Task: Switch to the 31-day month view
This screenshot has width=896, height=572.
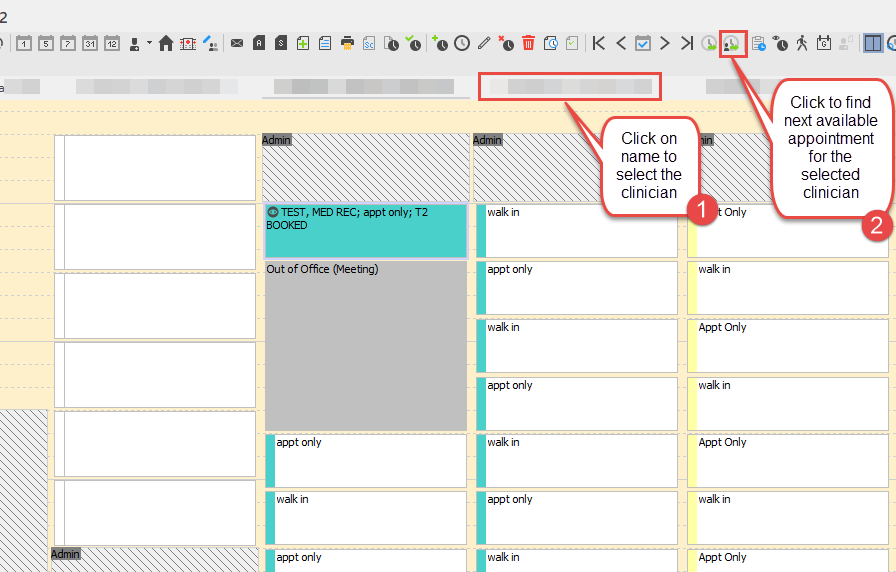Action: tap(90, 43)
